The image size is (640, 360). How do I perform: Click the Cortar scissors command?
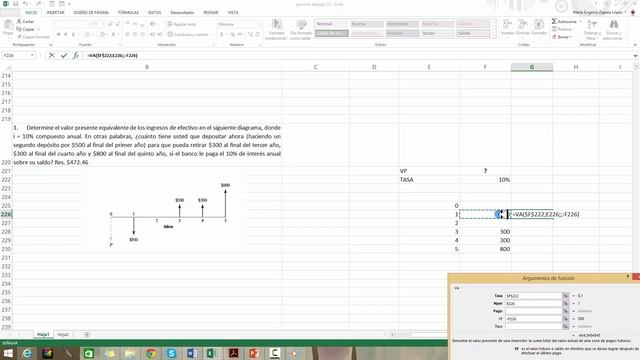pos(25,21)
